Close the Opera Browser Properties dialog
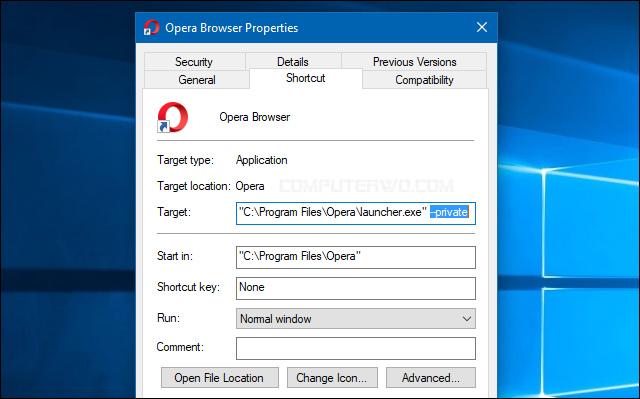Screen dimensions: 640x399 pos(482,27)
